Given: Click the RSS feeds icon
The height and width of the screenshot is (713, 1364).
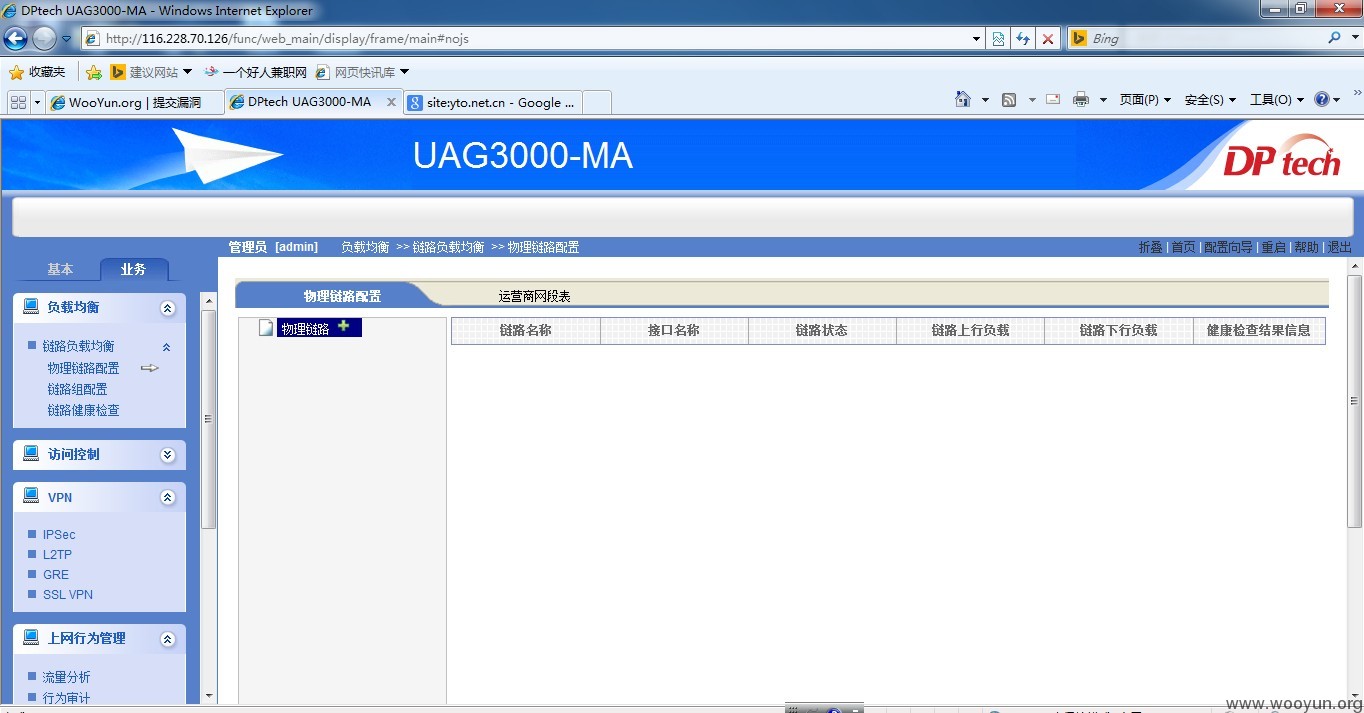Looking at the screenshot, I should [x=1009, y=99].
